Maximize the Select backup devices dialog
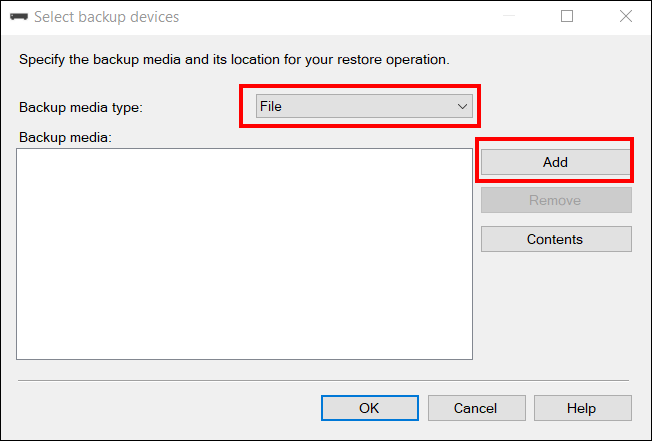The height and width of the screenshot is (441, 652). point(567,17)
